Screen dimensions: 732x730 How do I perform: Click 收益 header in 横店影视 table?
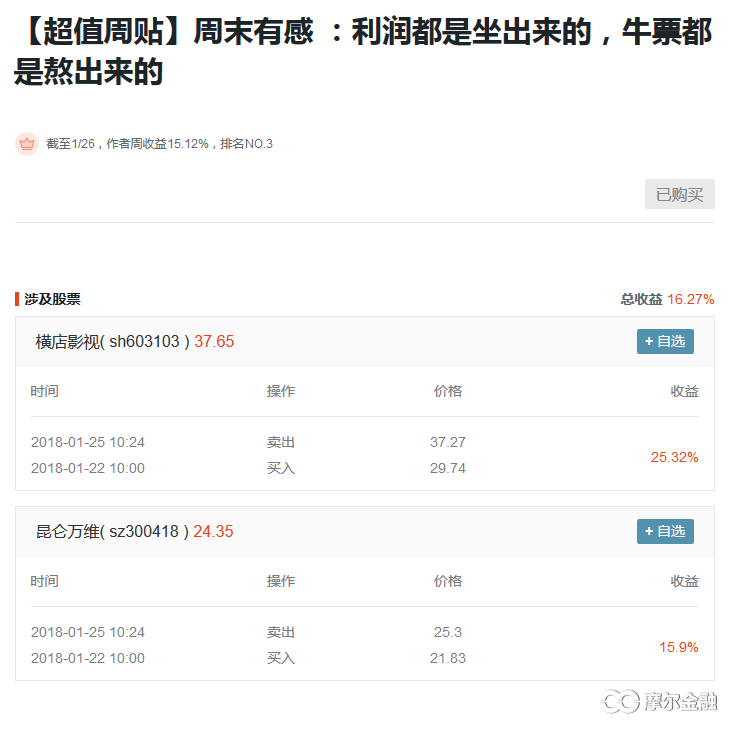point(684,391)
